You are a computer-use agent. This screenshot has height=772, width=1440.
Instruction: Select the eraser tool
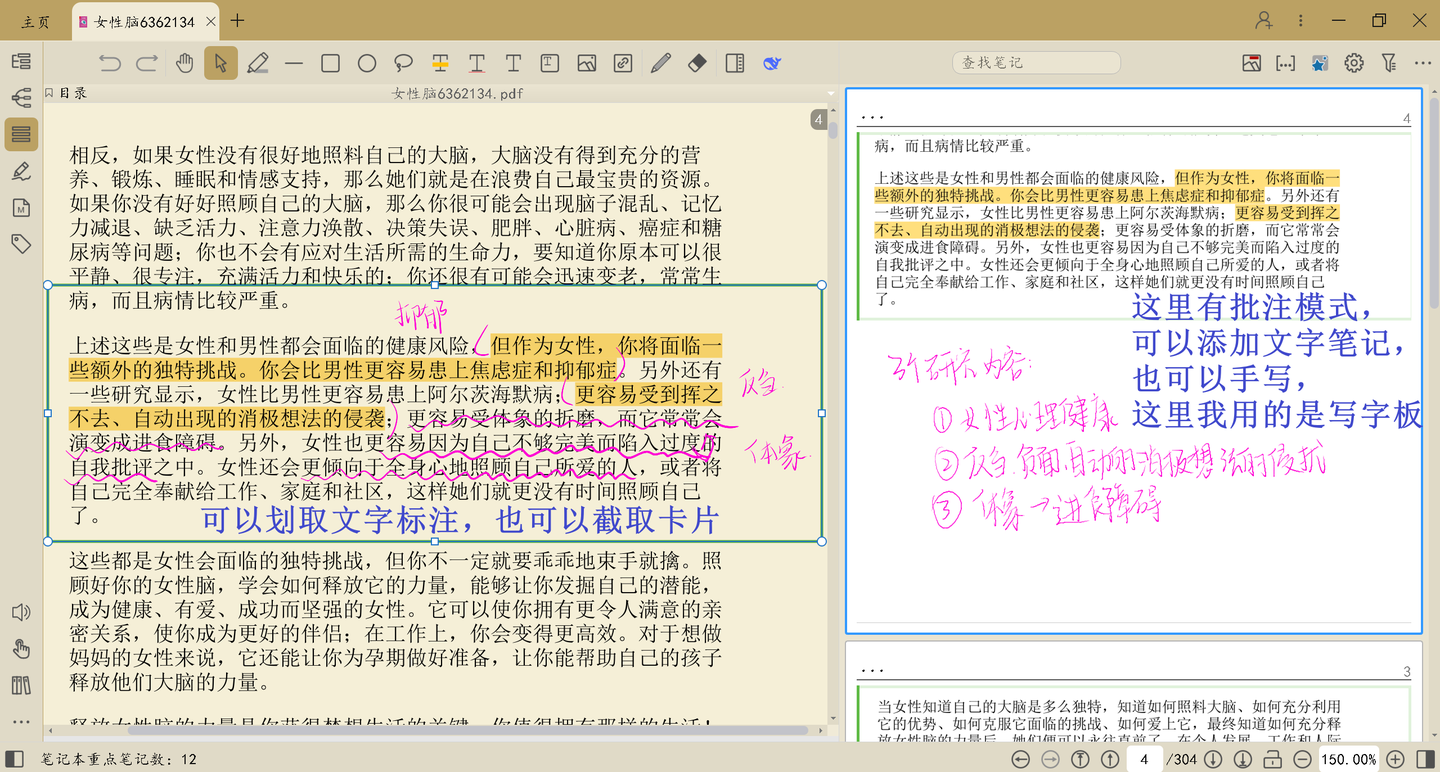[697, 63]
